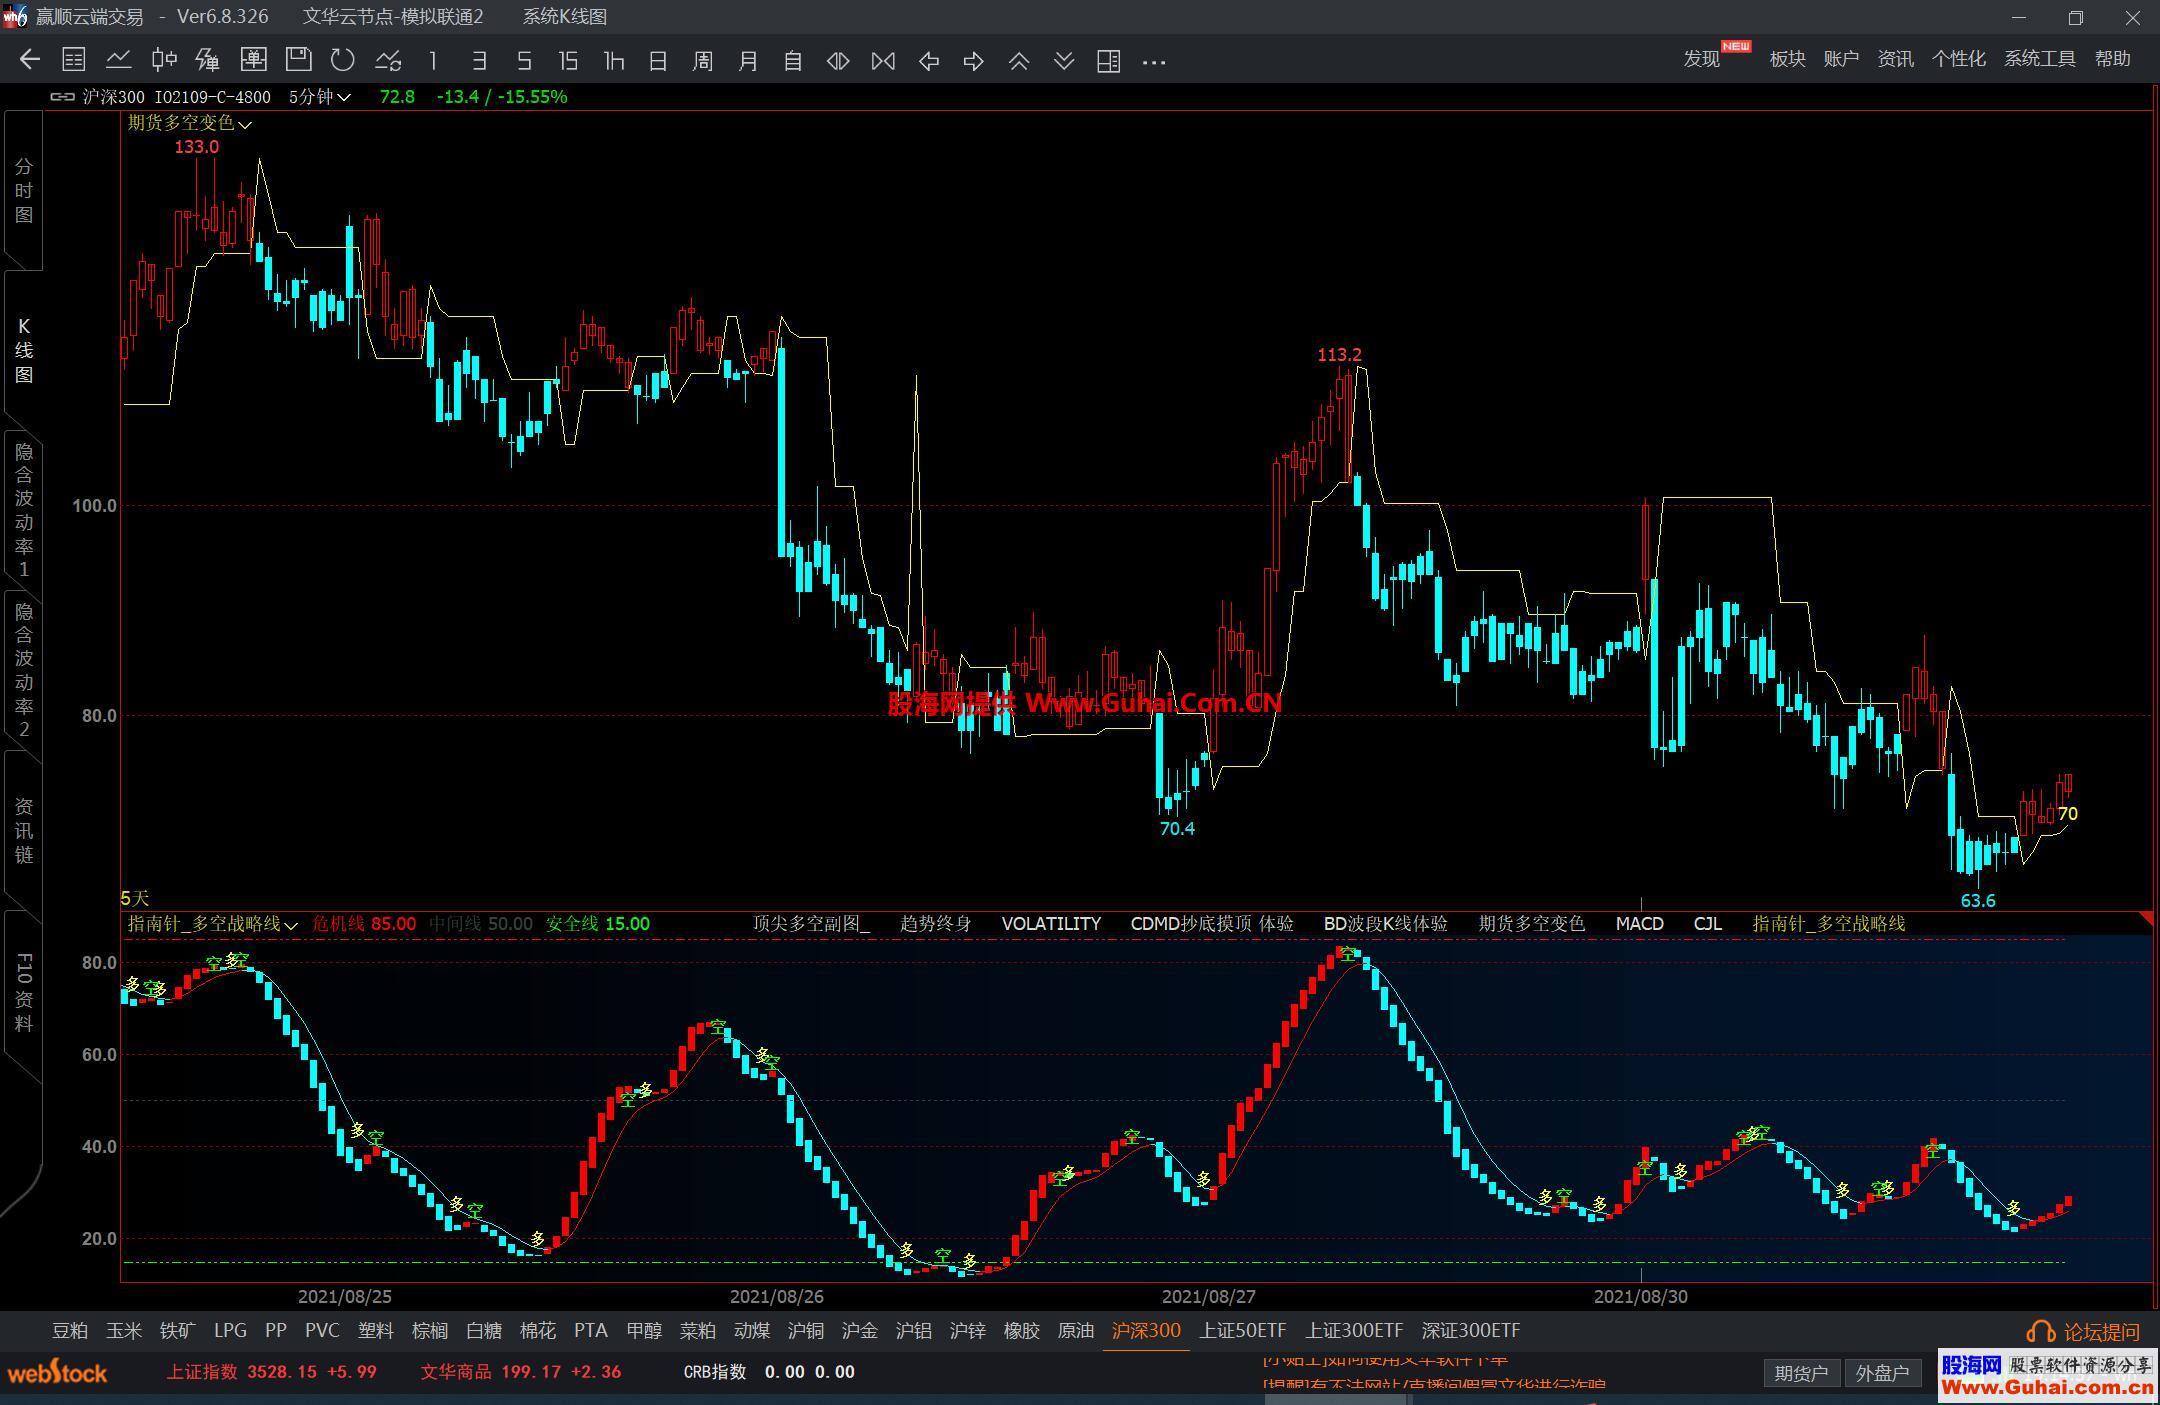The image size is (2160, 1405).
Task: Click the 期货户 button
Action: point(1801,1373)
